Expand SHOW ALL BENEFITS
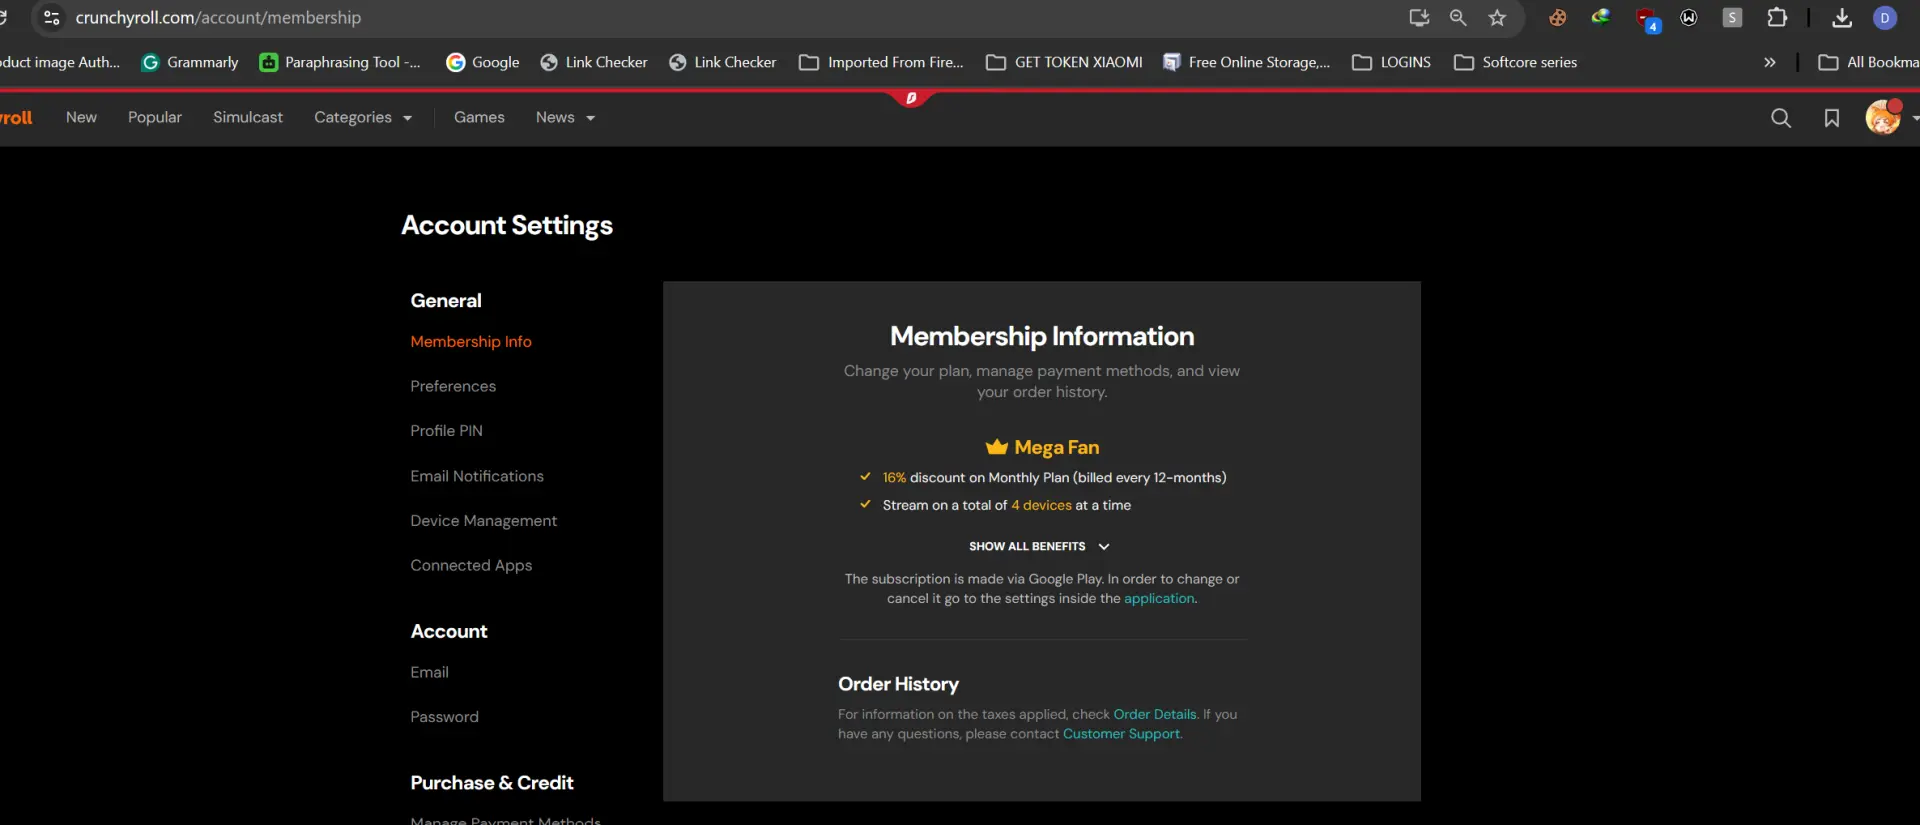1920x825 pixels. (1039, 546)
